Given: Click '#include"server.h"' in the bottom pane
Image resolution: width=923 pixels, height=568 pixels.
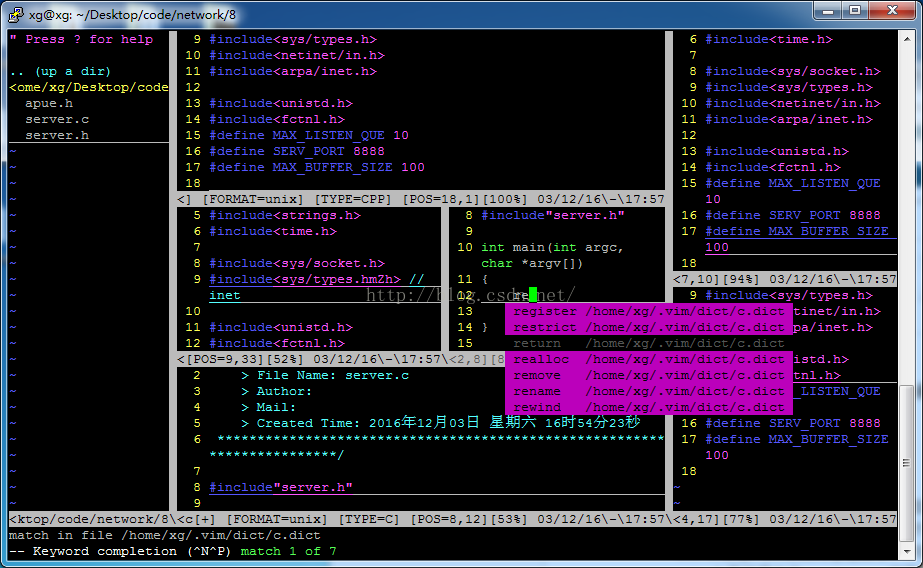Looking at the screenshot, I should [x=281, y=487].
